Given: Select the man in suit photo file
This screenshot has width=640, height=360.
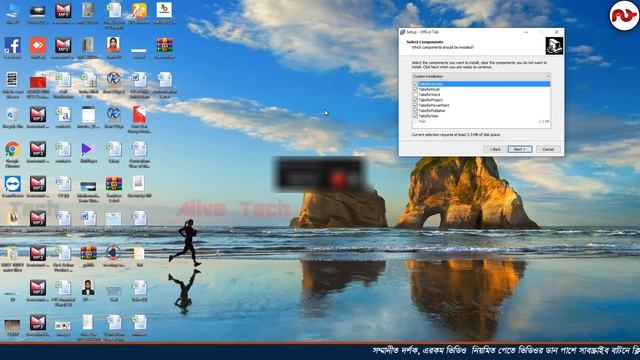Looking at the screenshot, I should click(x=88, y=289).
